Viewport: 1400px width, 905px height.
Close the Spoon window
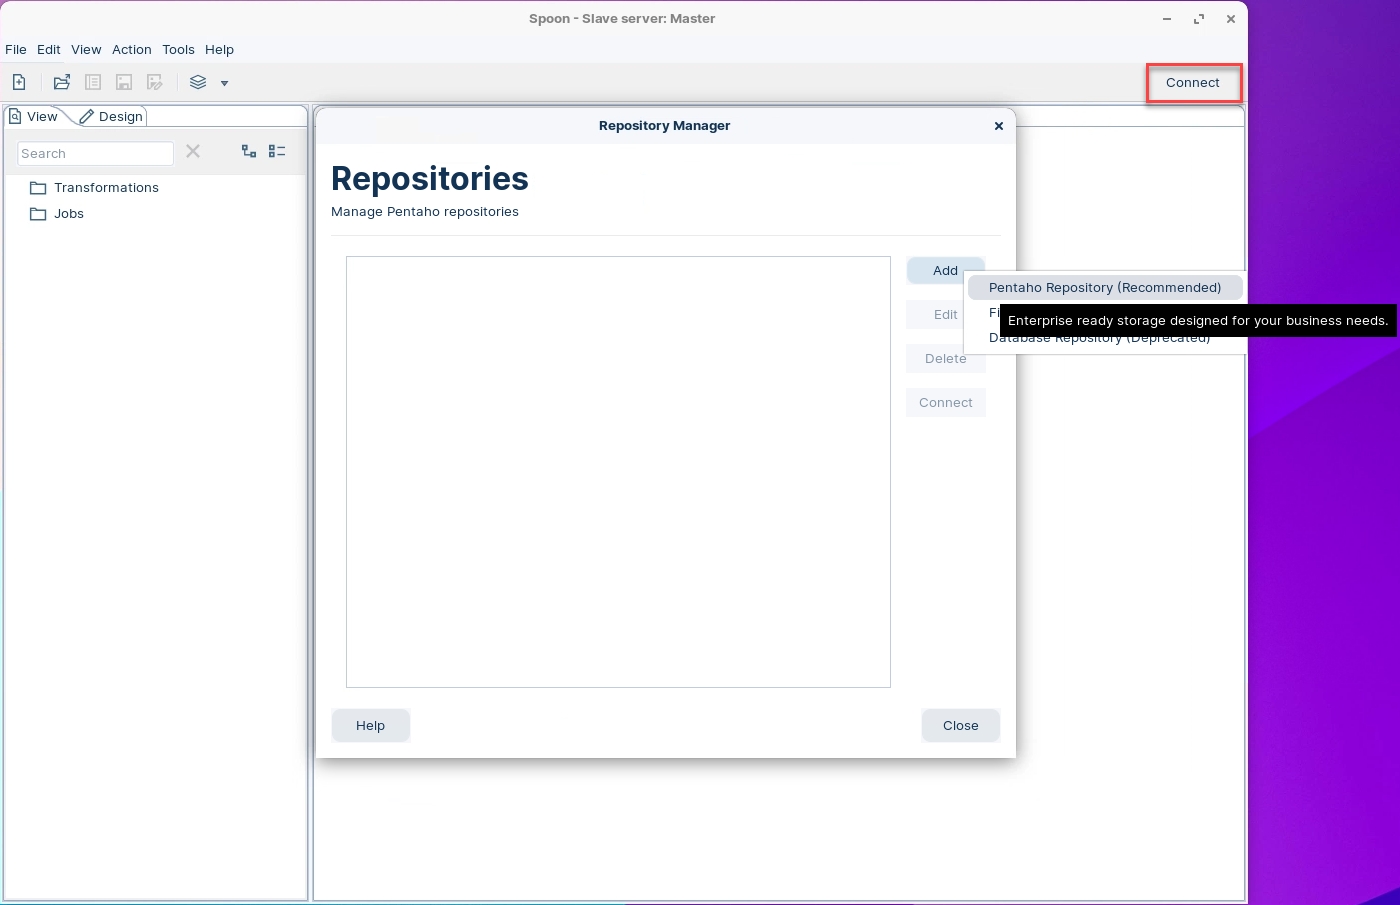click(x=1231, y=19)
